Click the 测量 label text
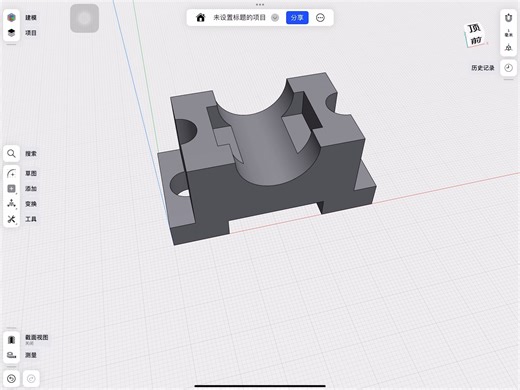Image resolution: width=520 pixels, height=390 pixels. point(31,355)
